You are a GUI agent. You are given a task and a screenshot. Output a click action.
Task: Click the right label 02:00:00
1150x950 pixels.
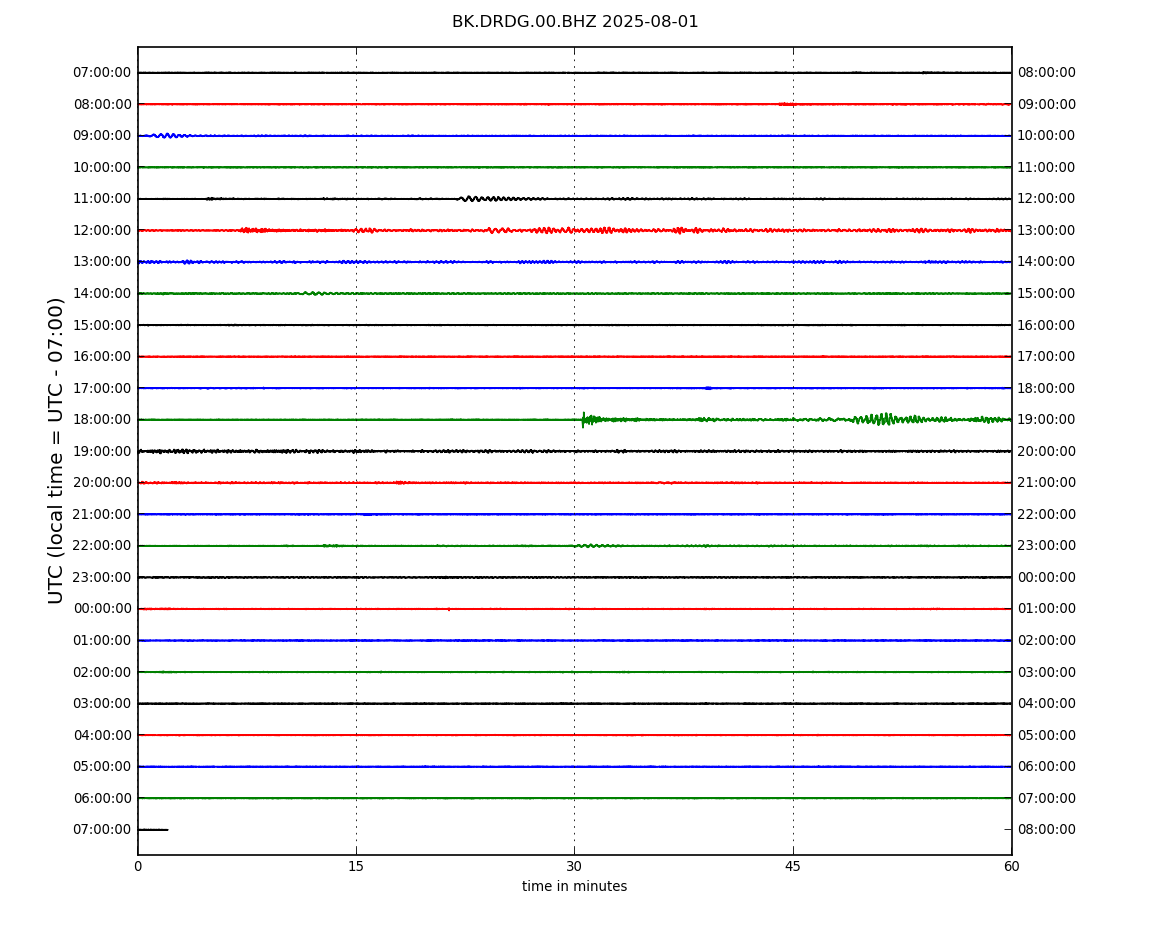pos(1047,640)
